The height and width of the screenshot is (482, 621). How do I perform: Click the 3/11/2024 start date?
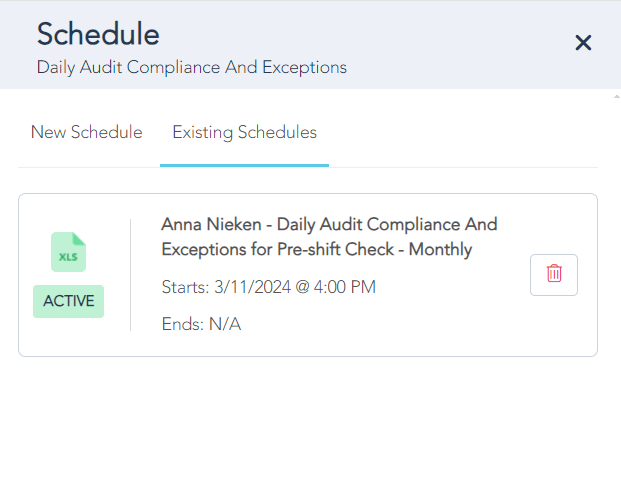[x=252, y=287]
